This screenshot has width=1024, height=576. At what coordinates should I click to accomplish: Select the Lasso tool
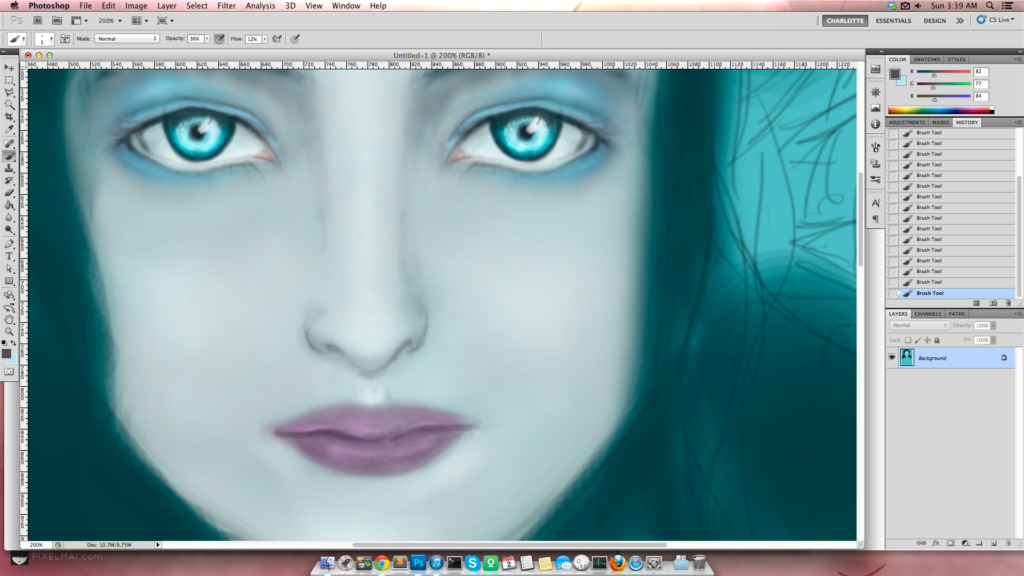click(9, 93)
